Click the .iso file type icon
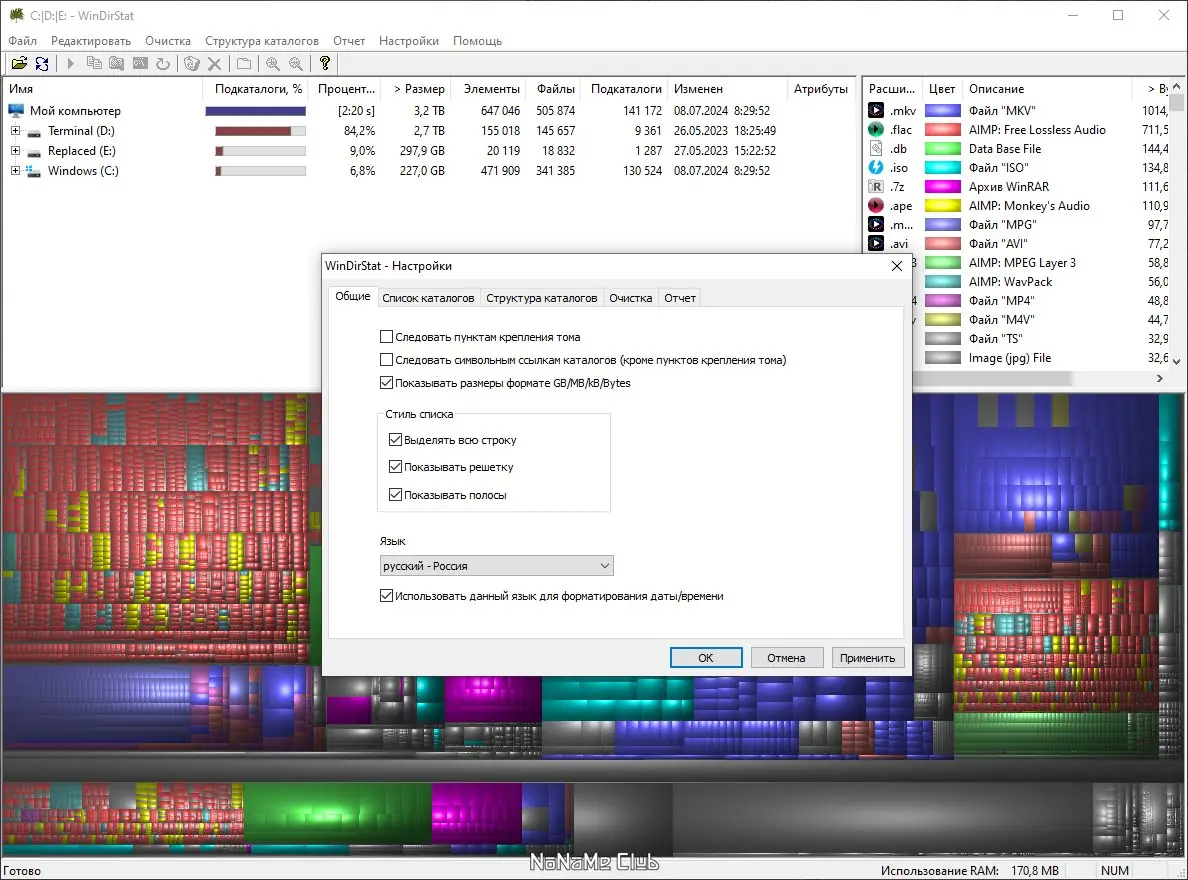The width and height of the screenshot is (1188, 880). pyautogui.click(x=876, y=168)
